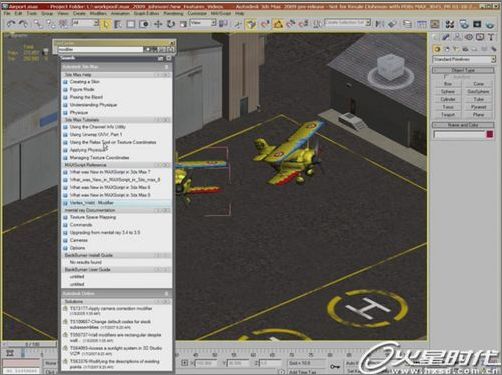Click the Quick Render teapot icon
Image resolution: width=502 pixels, height=375 pixels.
490,24
